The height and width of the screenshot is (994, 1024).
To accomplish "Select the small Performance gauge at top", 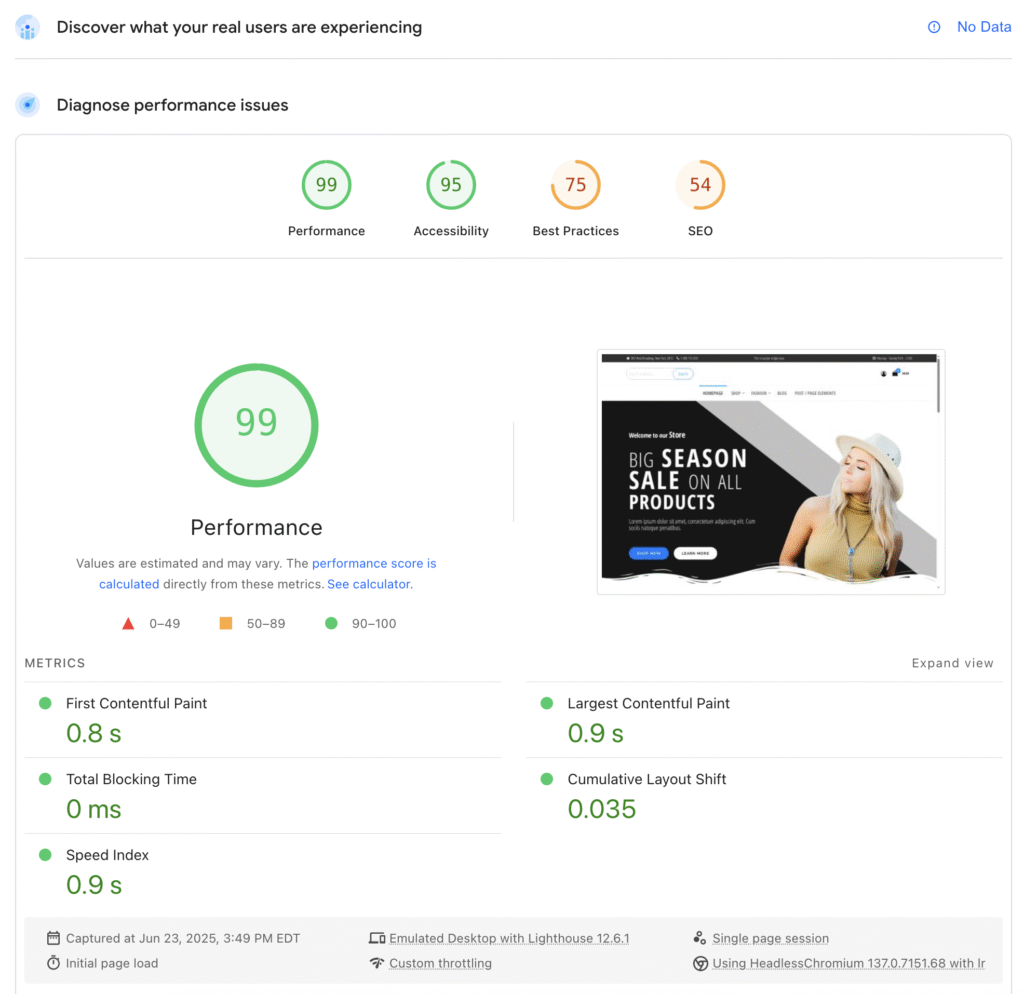I will 327,185.
